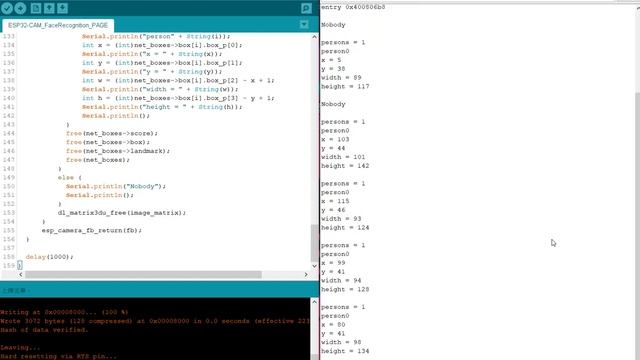Click the editor's horizontal scrollbar thumb
640x360 pixels.
pyautogui.click(x=143, y=274)
